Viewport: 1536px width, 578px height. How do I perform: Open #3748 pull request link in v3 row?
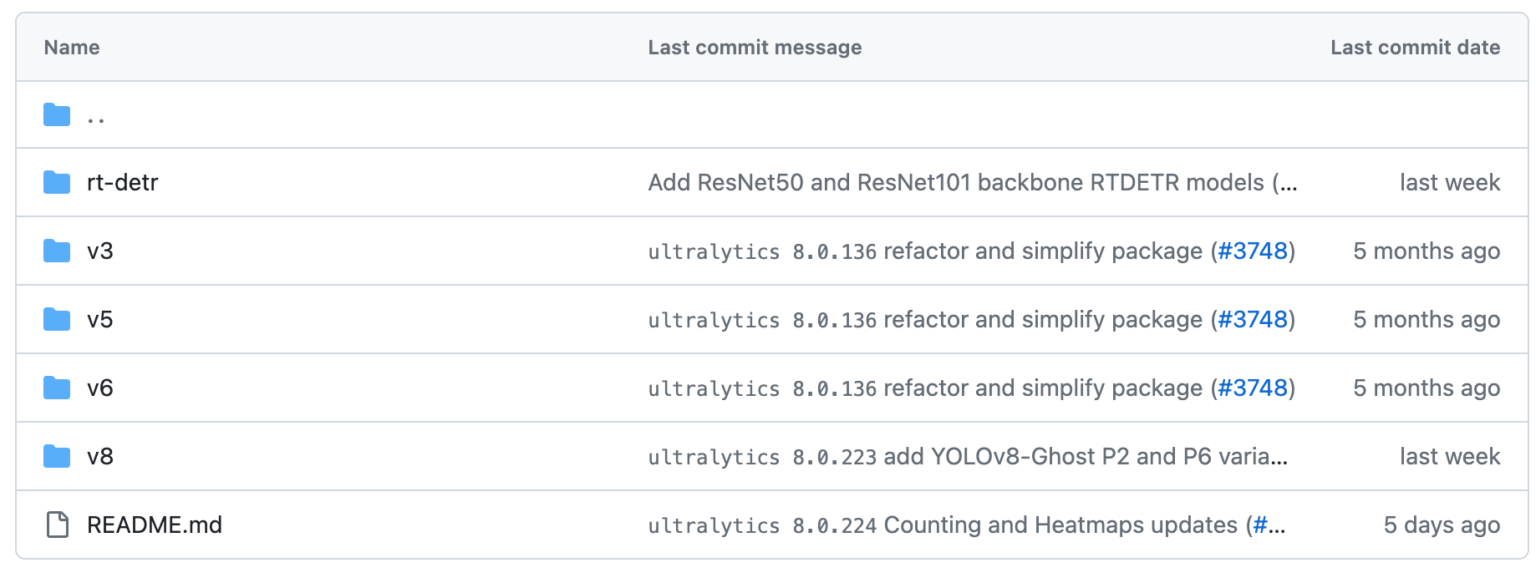point(1252,251)
